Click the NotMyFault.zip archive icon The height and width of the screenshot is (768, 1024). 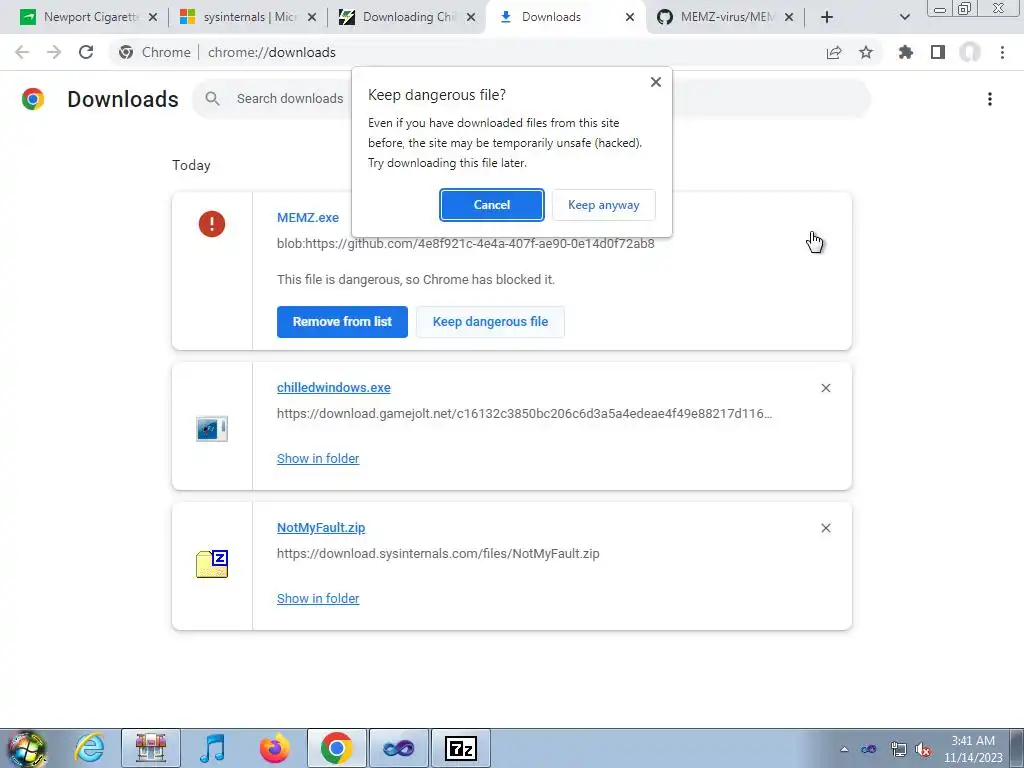(212, 564)
